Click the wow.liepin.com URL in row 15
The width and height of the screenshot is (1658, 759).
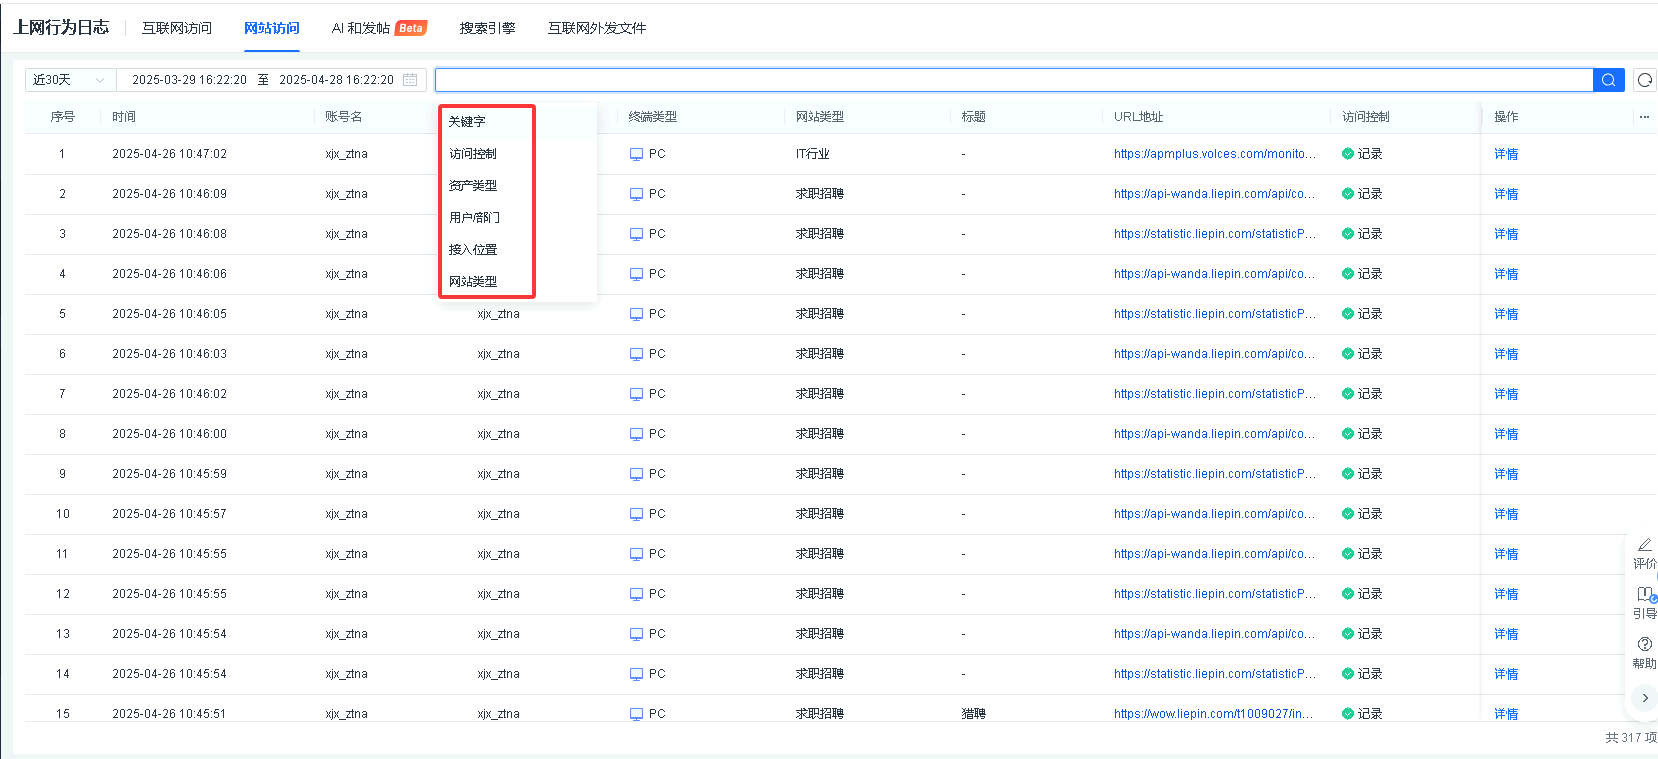tap(1212, 714)
